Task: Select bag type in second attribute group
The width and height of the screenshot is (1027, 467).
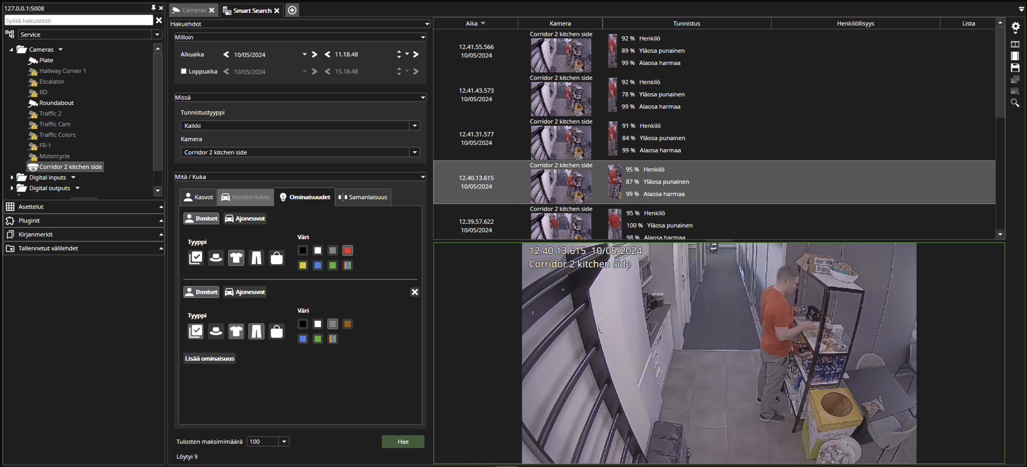Action: tap(276, 331)
